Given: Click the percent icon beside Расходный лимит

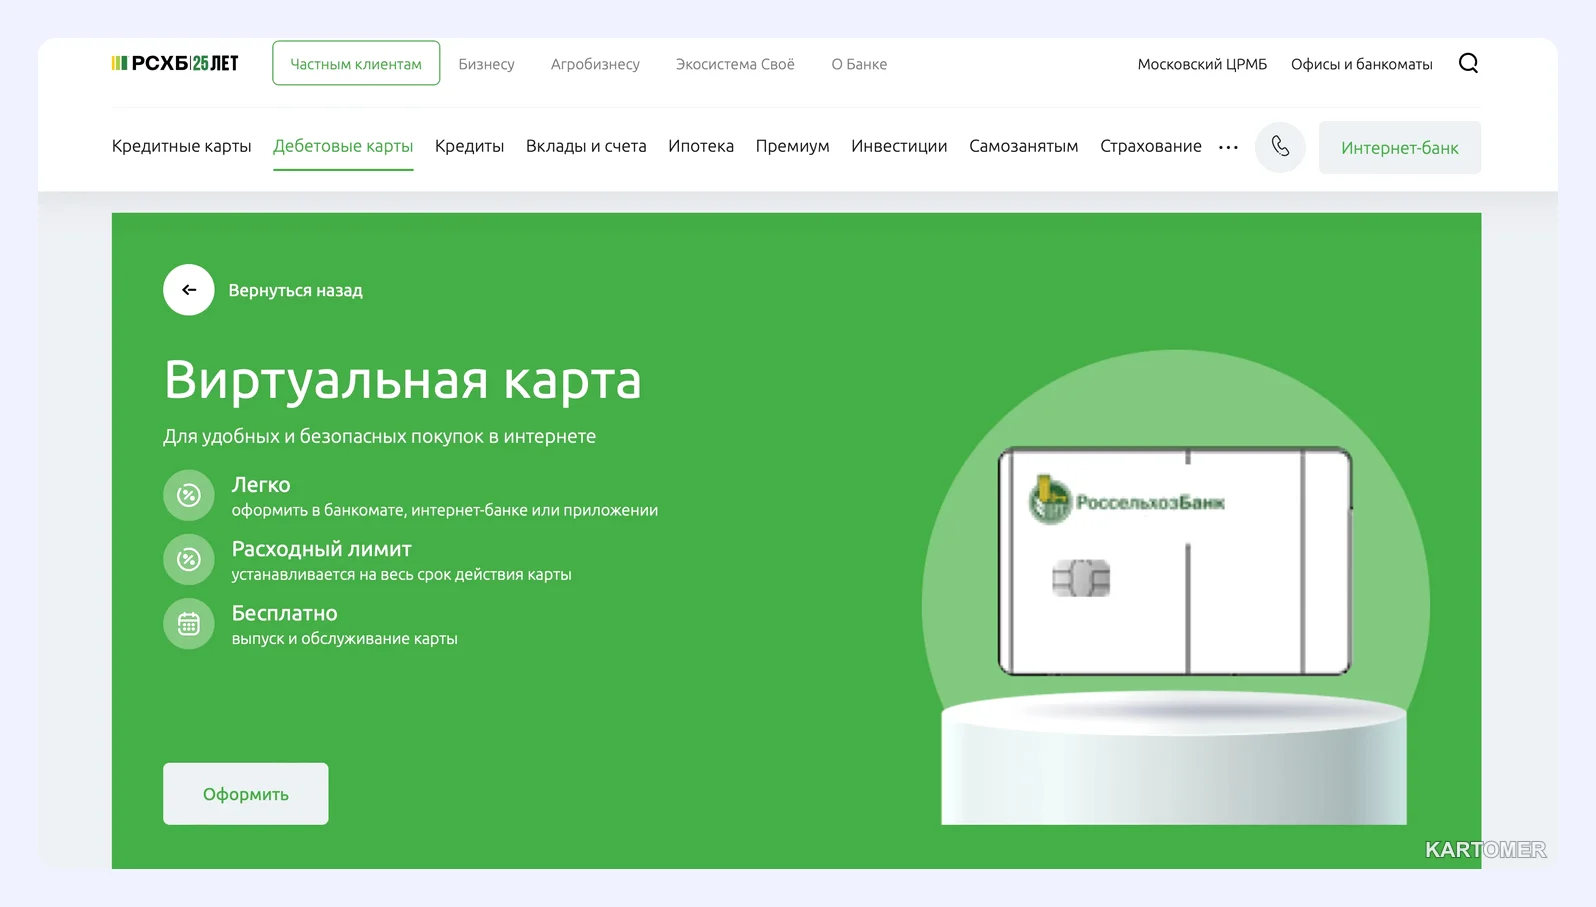Looking at the screenshot, I should point(189,559).
